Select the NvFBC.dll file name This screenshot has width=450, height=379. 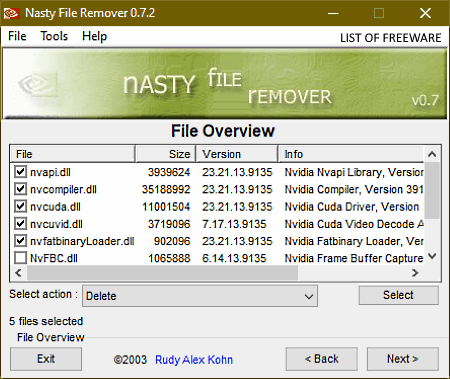pyautogui.click(x=54, y=259)
